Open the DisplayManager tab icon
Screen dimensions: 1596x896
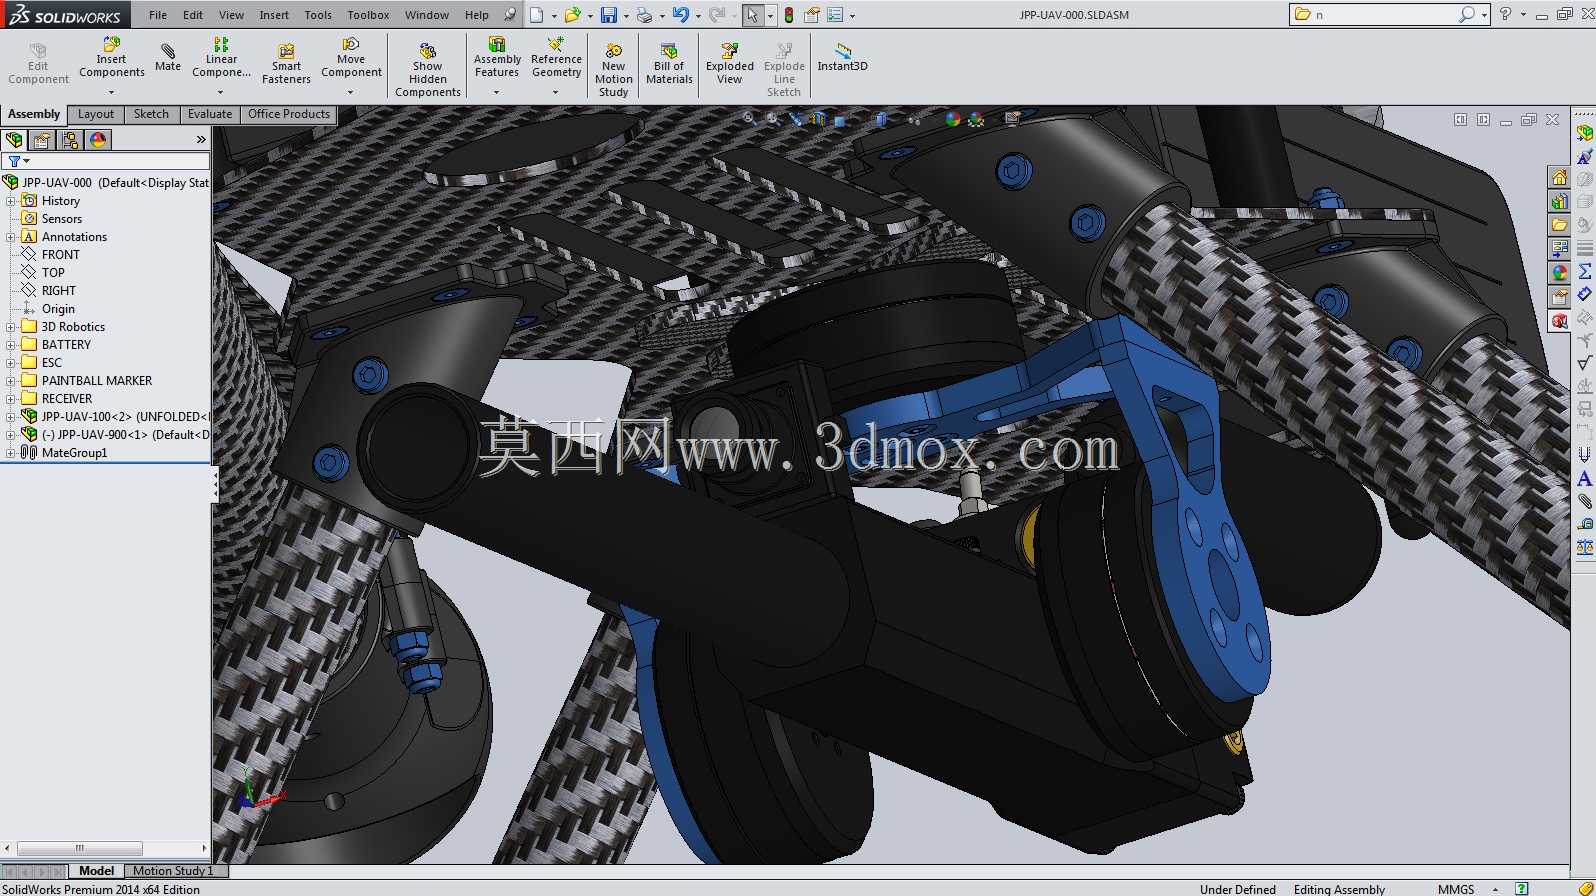pyautogui.click(x=98, y=140)
